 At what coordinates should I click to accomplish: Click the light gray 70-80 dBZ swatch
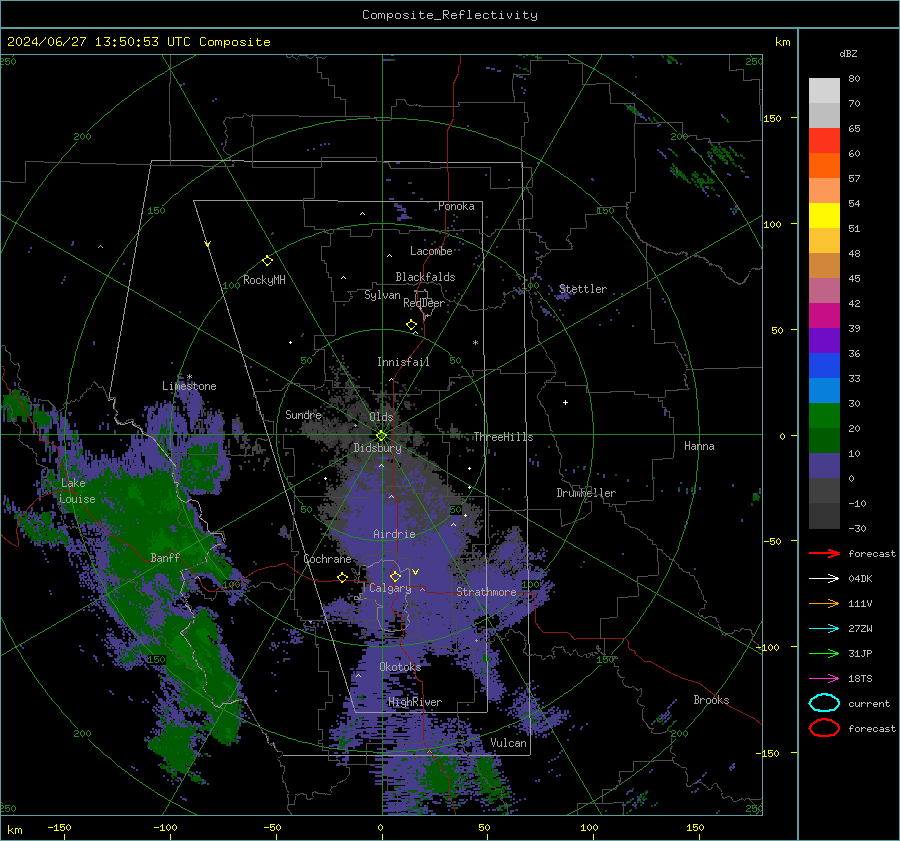[824, 91]
